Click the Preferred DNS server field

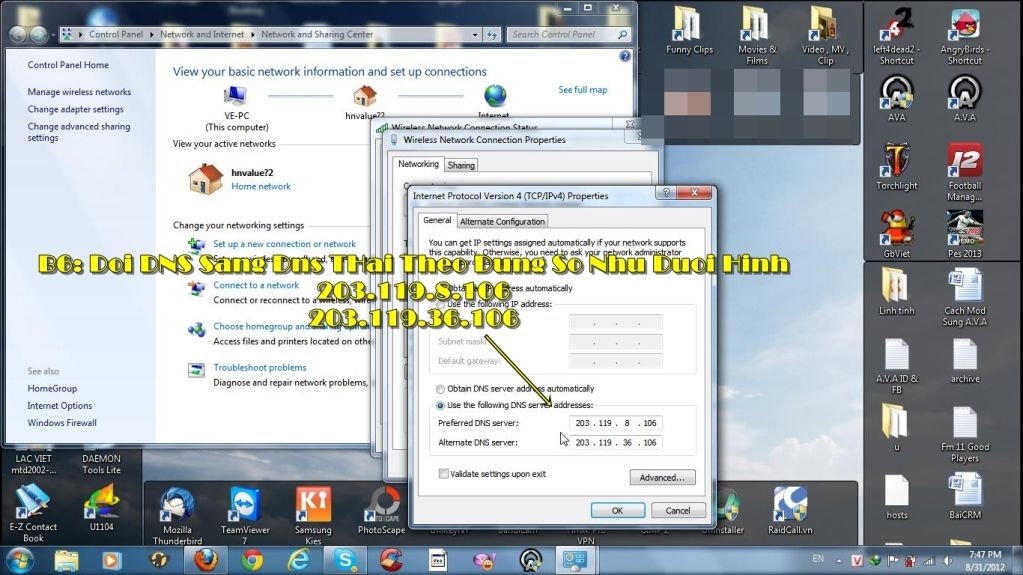pyautogui.click(x=617, y=423)
